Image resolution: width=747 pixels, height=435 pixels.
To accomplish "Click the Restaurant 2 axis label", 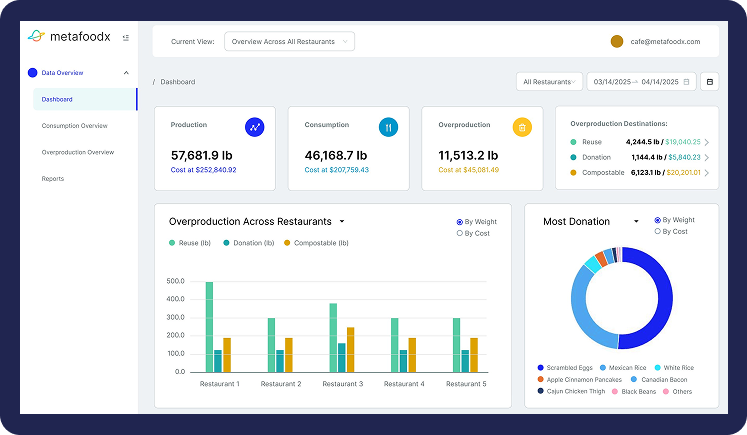I will [x=281, y=384].
